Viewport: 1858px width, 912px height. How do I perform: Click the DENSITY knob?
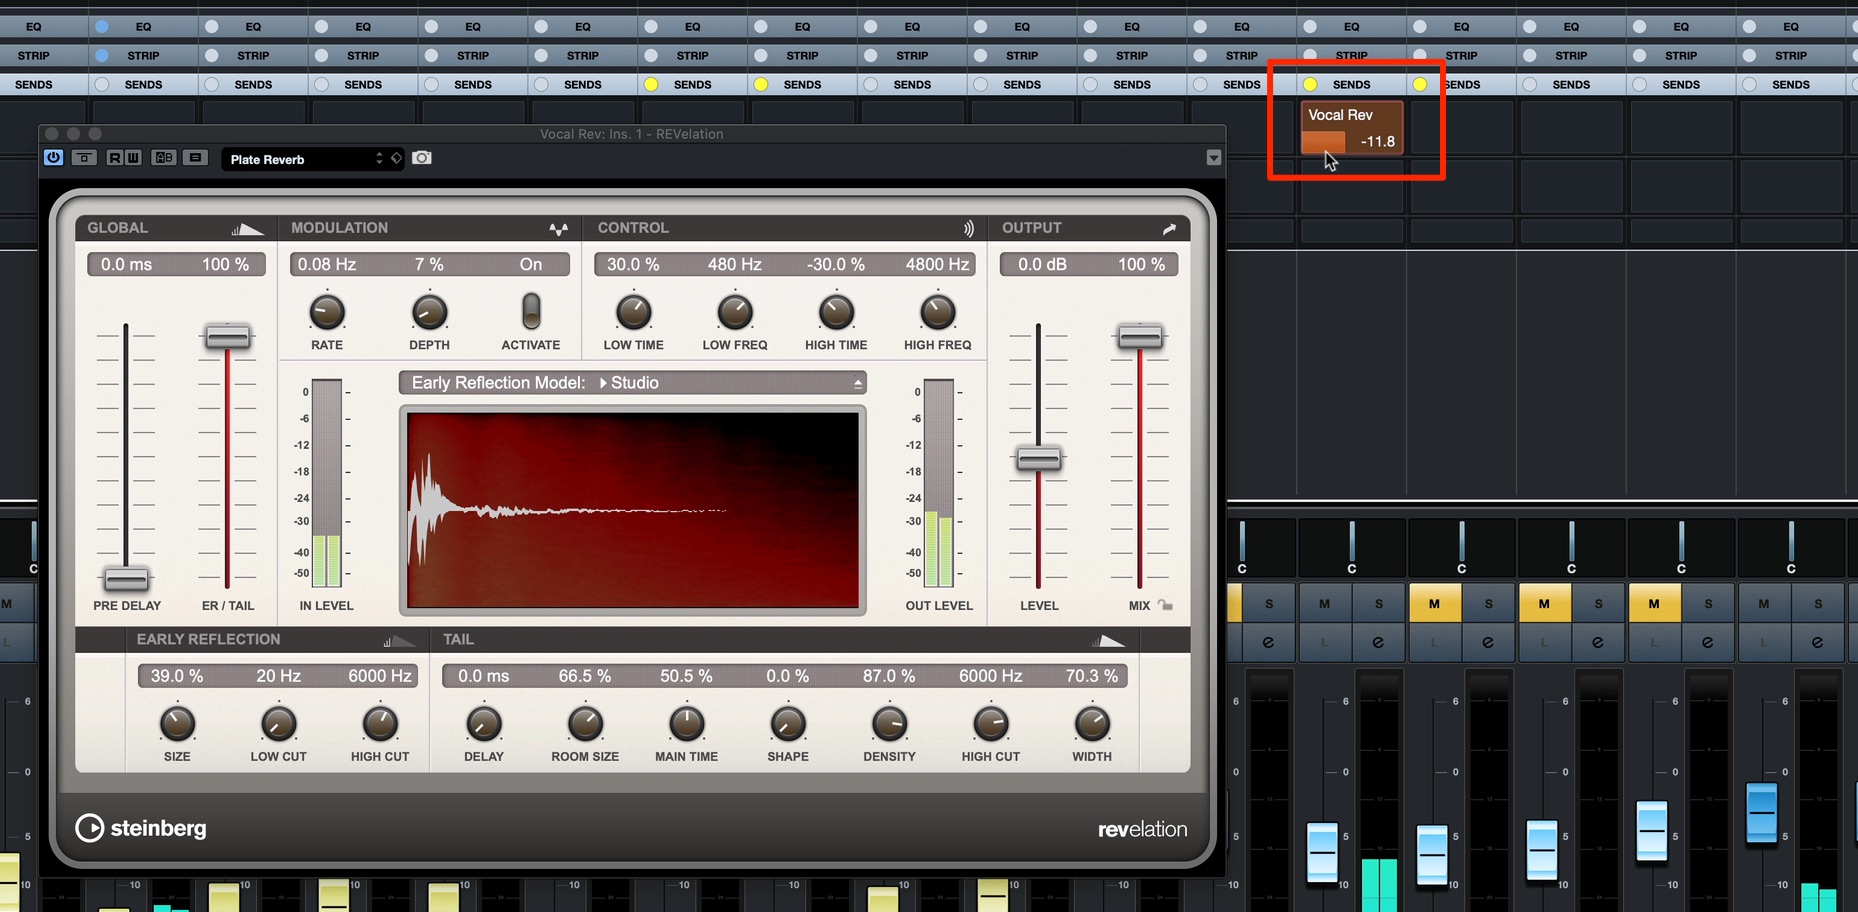[x=889, y=723]
